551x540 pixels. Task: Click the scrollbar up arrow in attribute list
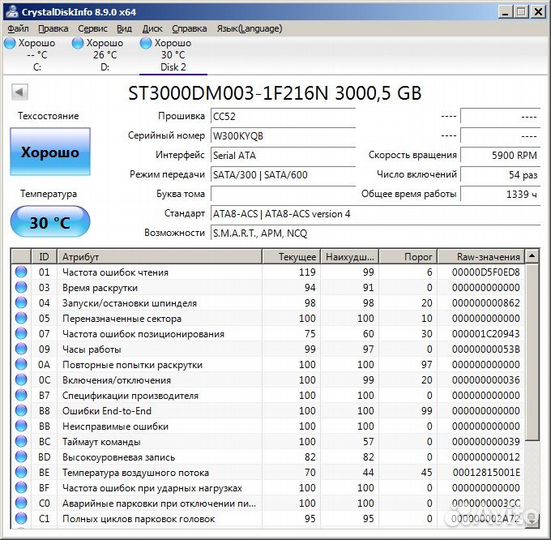click(532, 256)
